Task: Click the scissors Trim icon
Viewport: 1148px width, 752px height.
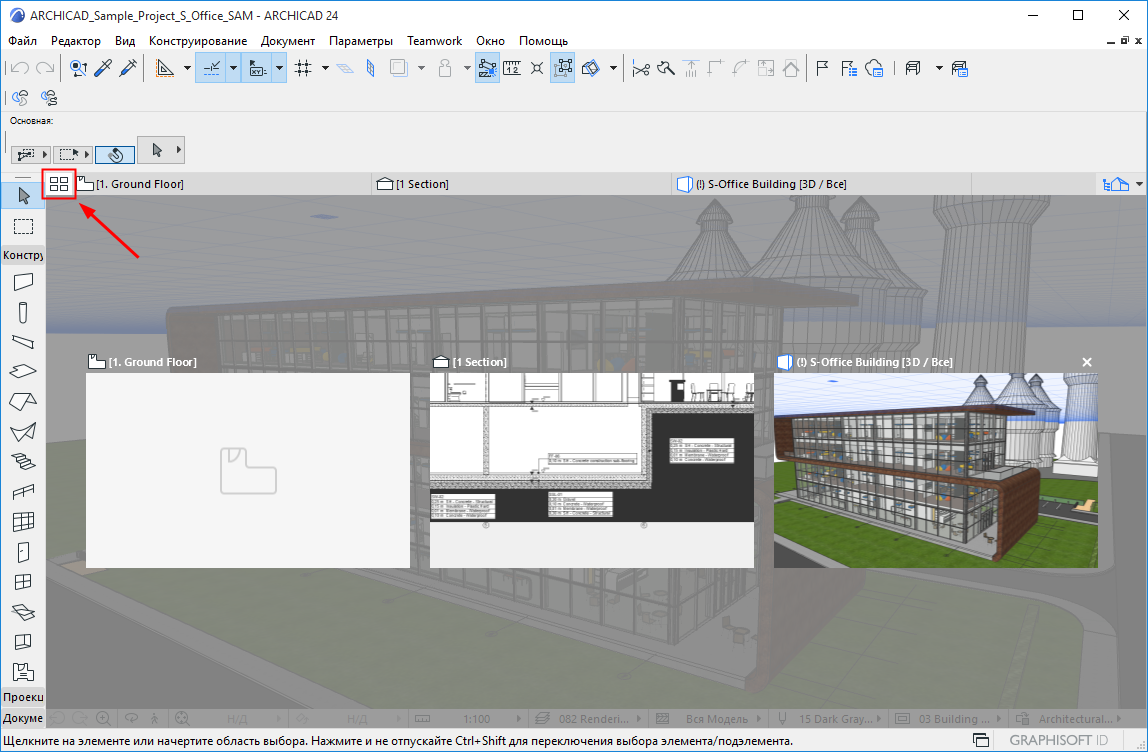Action: click(x=641, y=69)
